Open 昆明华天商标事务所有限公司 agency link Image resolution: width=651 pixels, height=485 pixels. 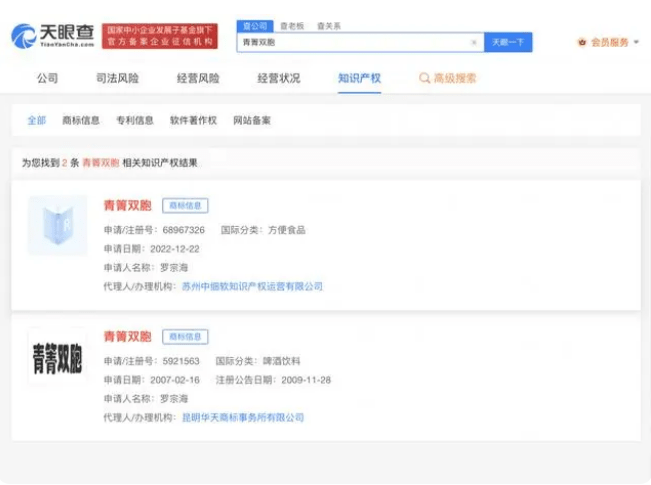242,417
